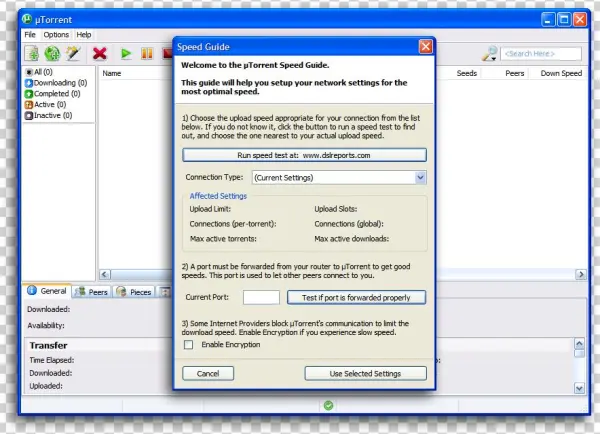This screenshot has height=434, width=600.
Task: Open the File menu
Action: click(x=30, y=35)
